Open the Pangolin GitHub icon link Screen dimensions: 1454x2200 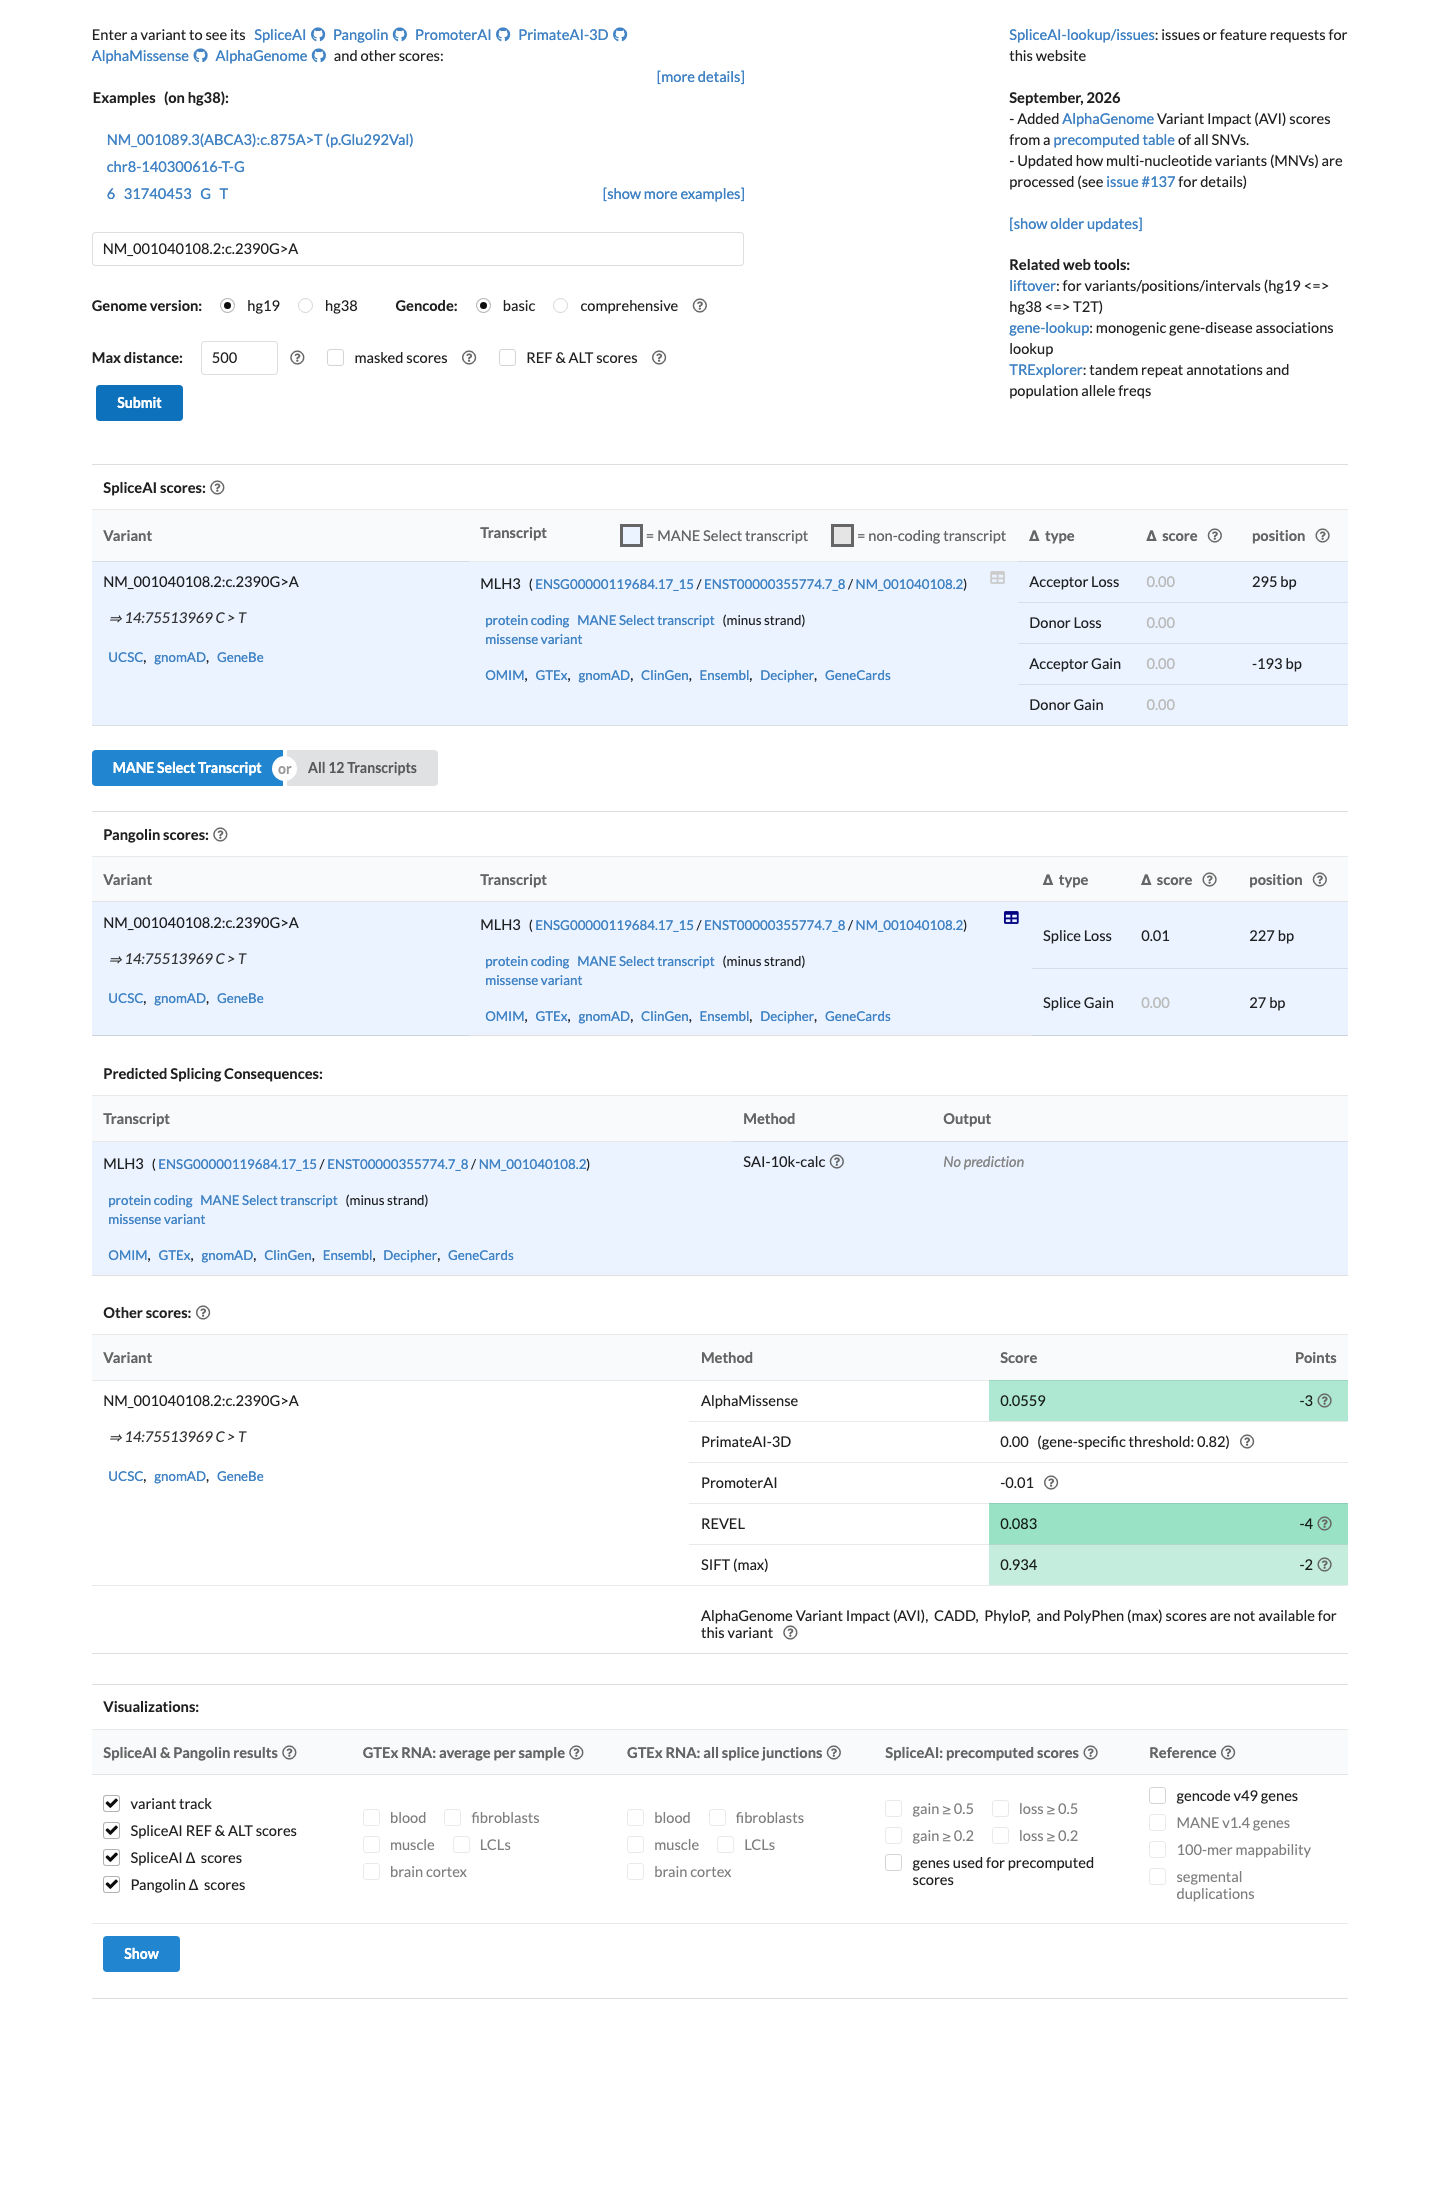(400, 35)
